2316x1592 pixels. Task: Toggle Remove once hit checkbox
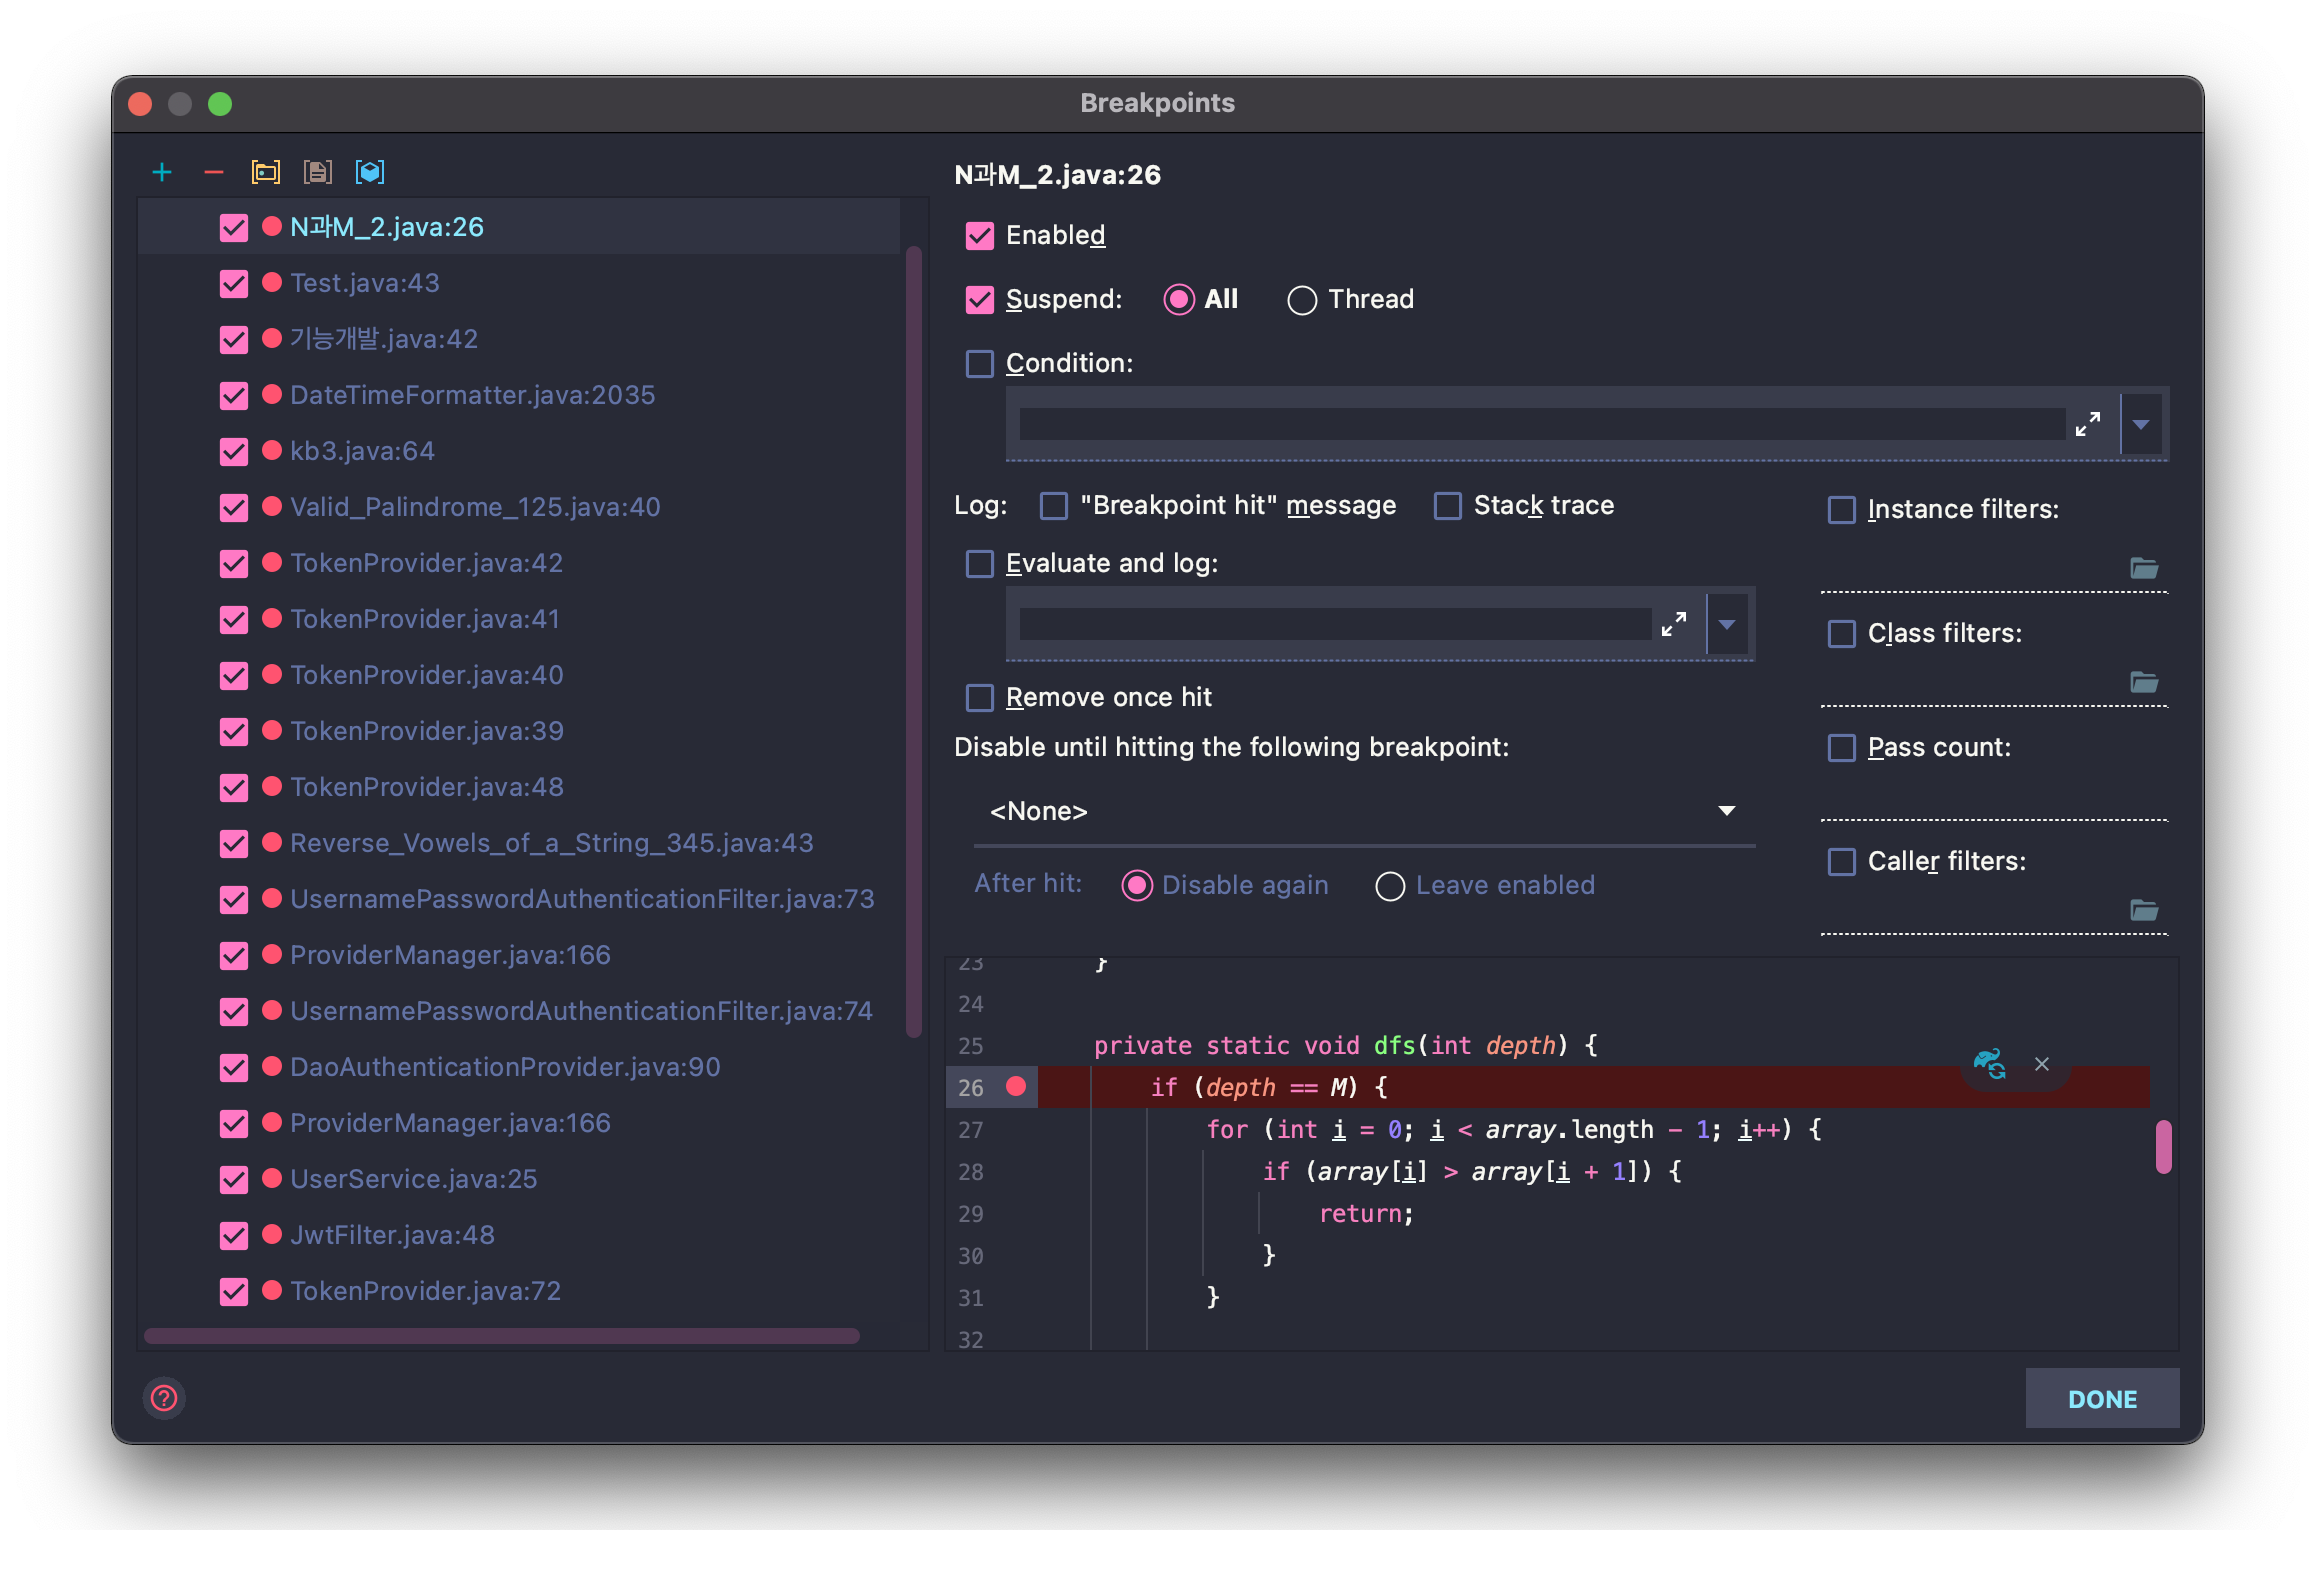point(980,697)
